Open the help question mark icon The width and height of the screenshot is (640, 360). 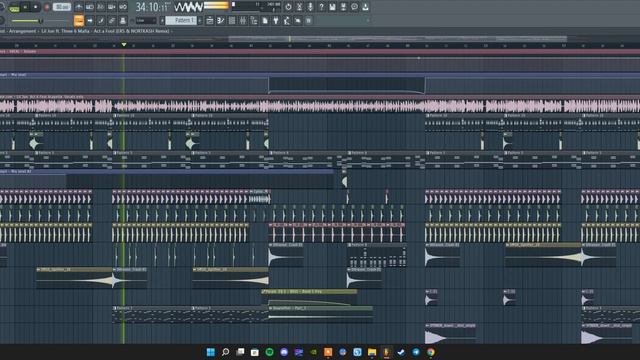click(x=321, y=7)
